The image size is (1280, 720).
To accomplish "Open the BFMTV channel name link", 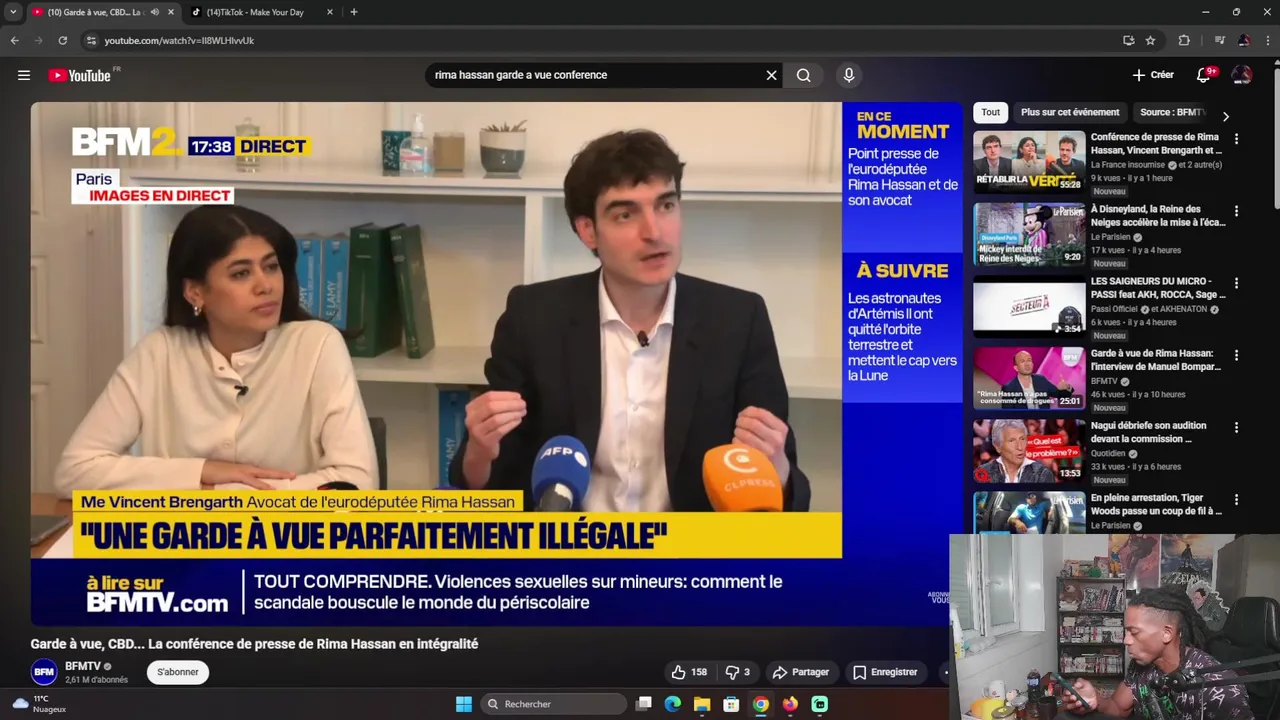I will point(83,666).
